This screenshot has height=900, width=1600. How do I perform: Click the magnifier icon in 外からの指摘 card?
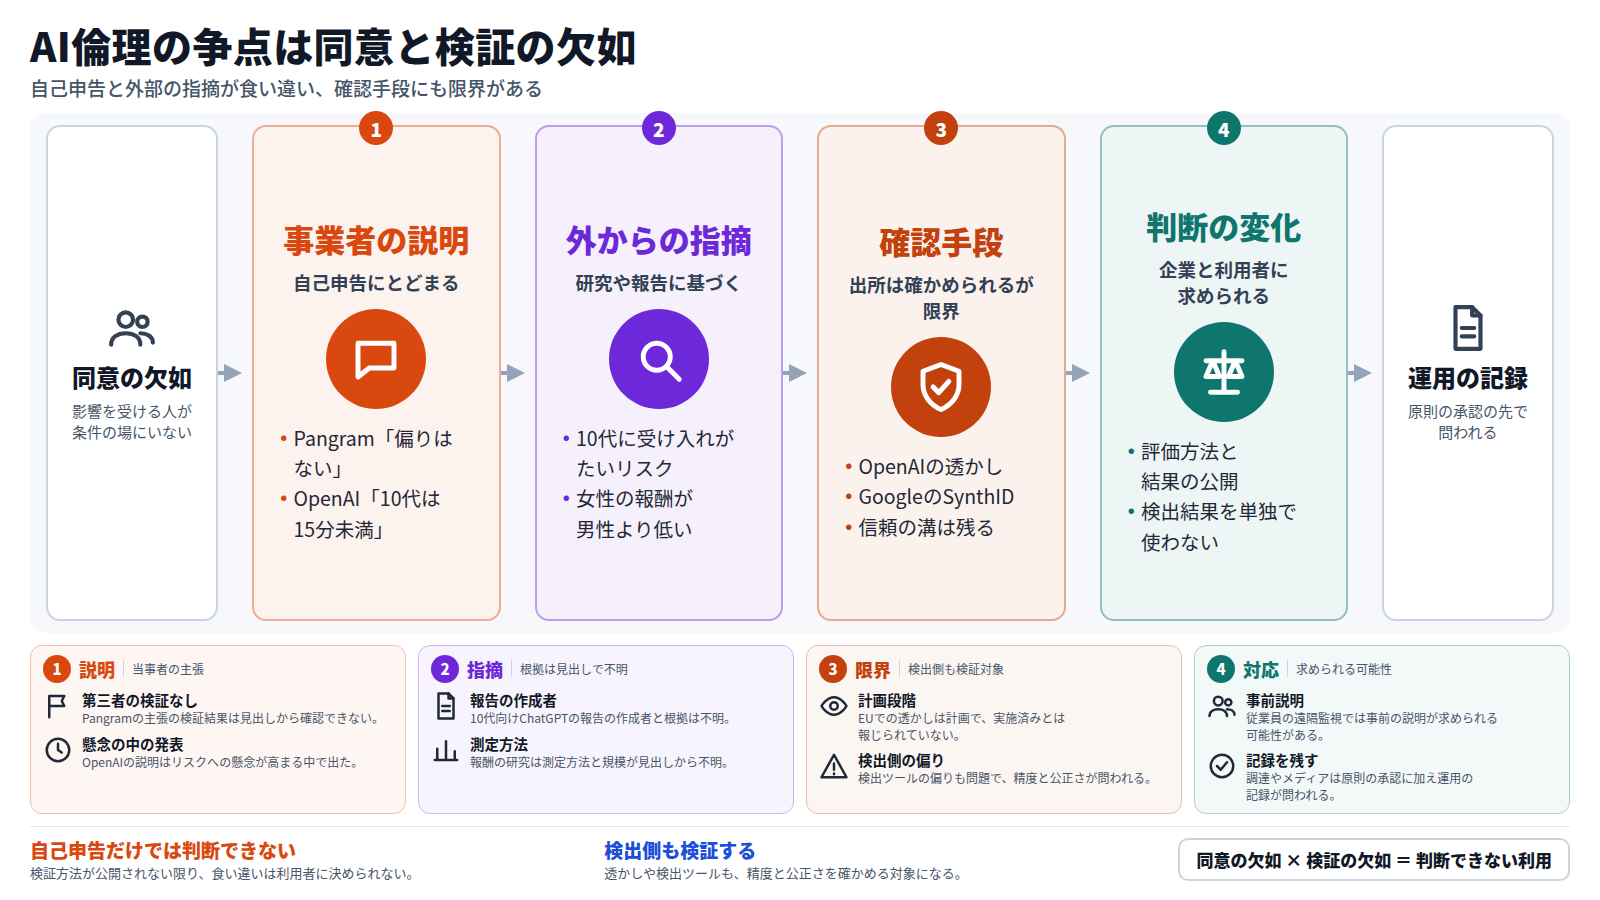click(659, 359)
